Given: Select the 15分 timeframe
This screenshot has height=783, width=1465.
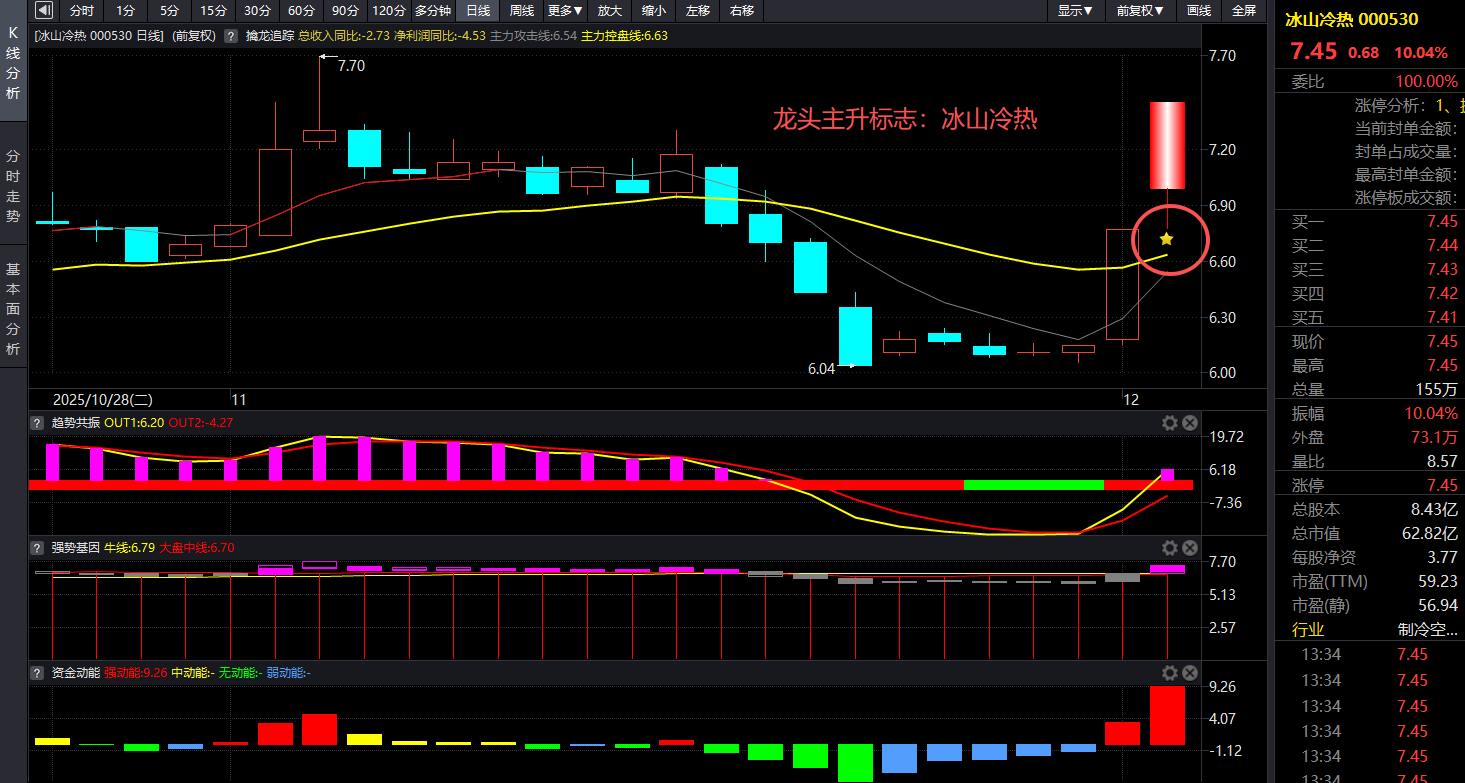Looking at the screenshot, I should (213, 11).
